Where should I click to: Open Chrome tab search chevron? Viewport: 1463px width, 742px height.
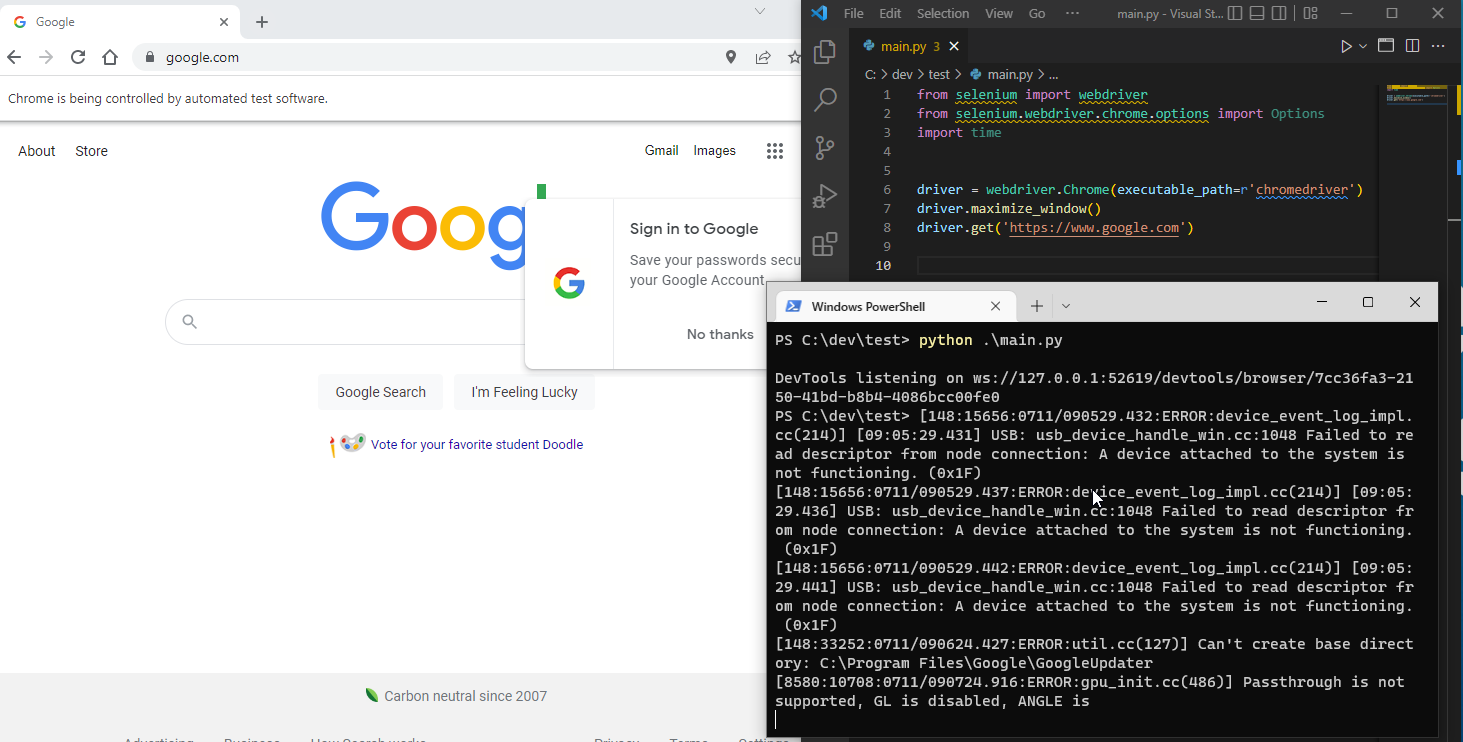(760, 11)
